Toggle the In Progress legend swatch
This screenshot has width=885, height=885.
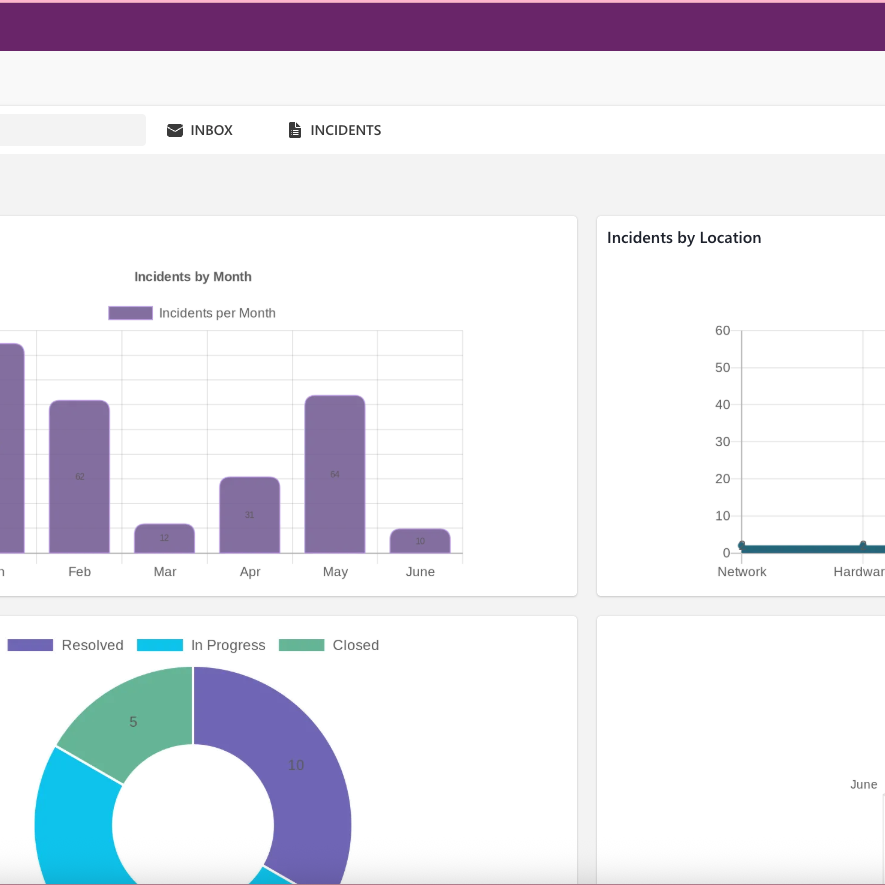click(x=160, y=645)
